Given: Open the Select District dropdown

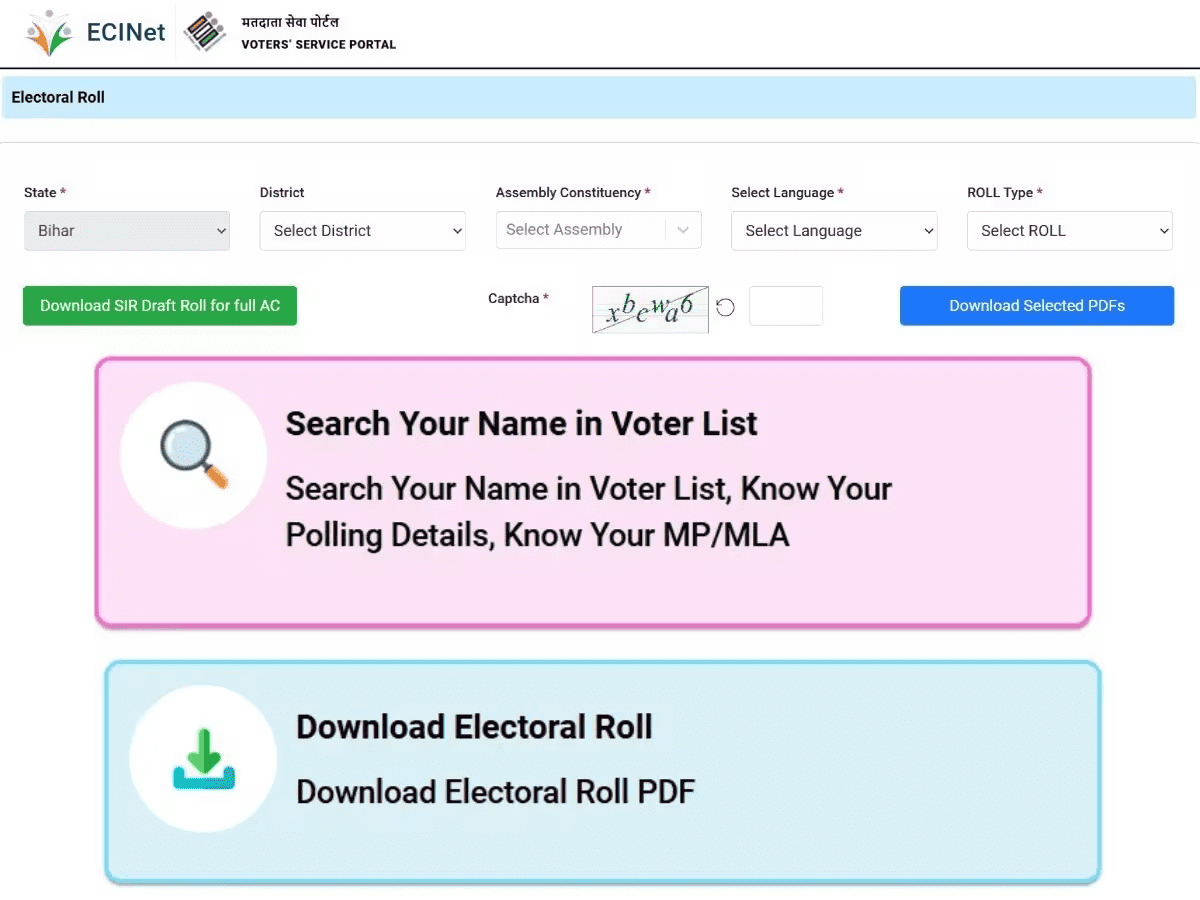Looking at the screenshot, I should point(362,231).
